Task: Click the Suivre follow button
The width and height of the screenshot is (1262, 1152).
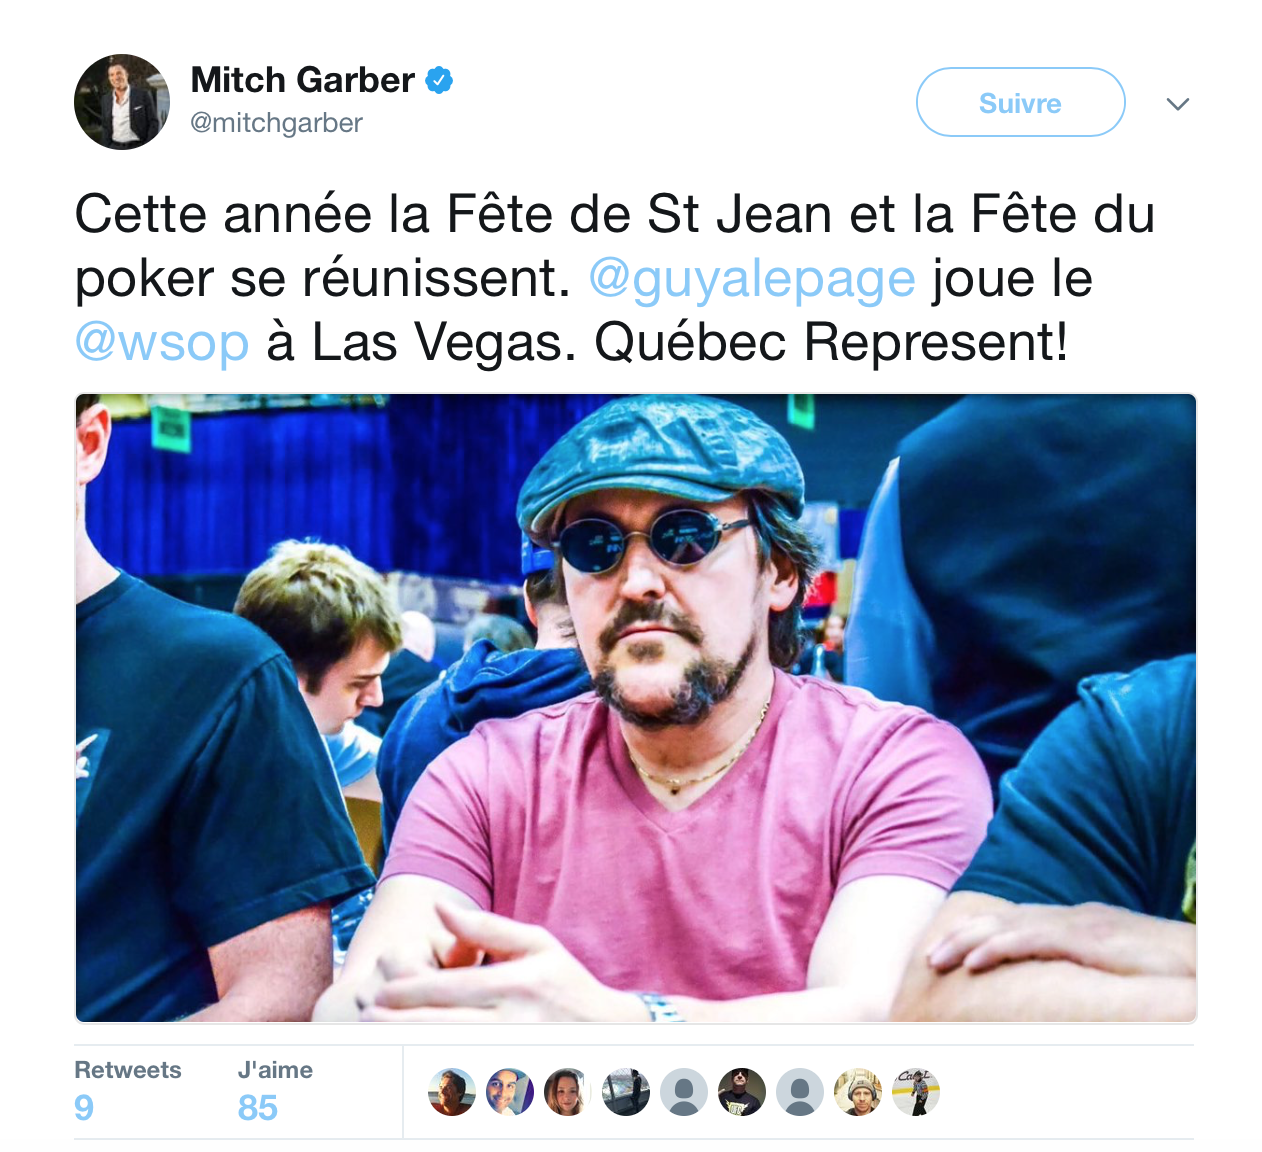Action: click(1020, 102)
